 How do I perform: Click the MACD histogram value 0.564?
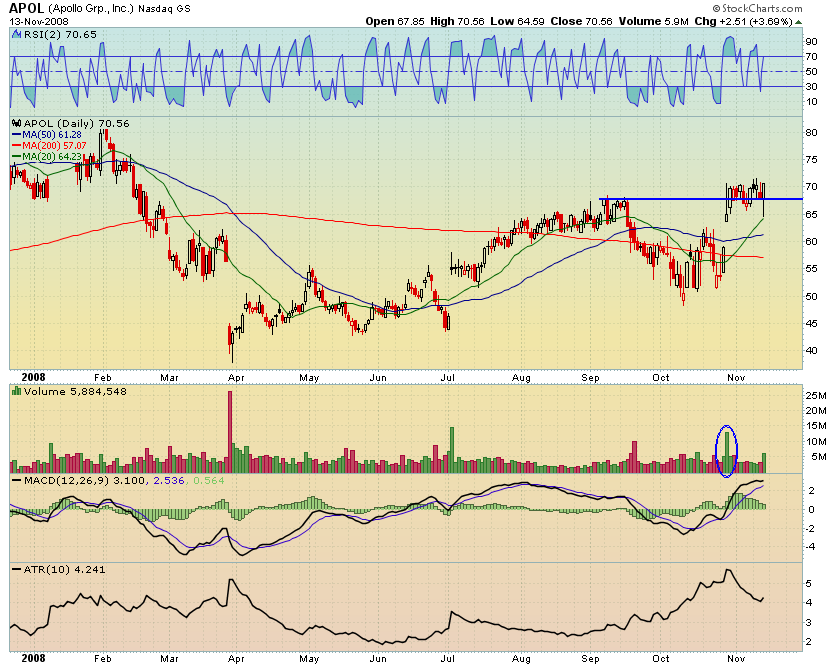coord(209,481)
